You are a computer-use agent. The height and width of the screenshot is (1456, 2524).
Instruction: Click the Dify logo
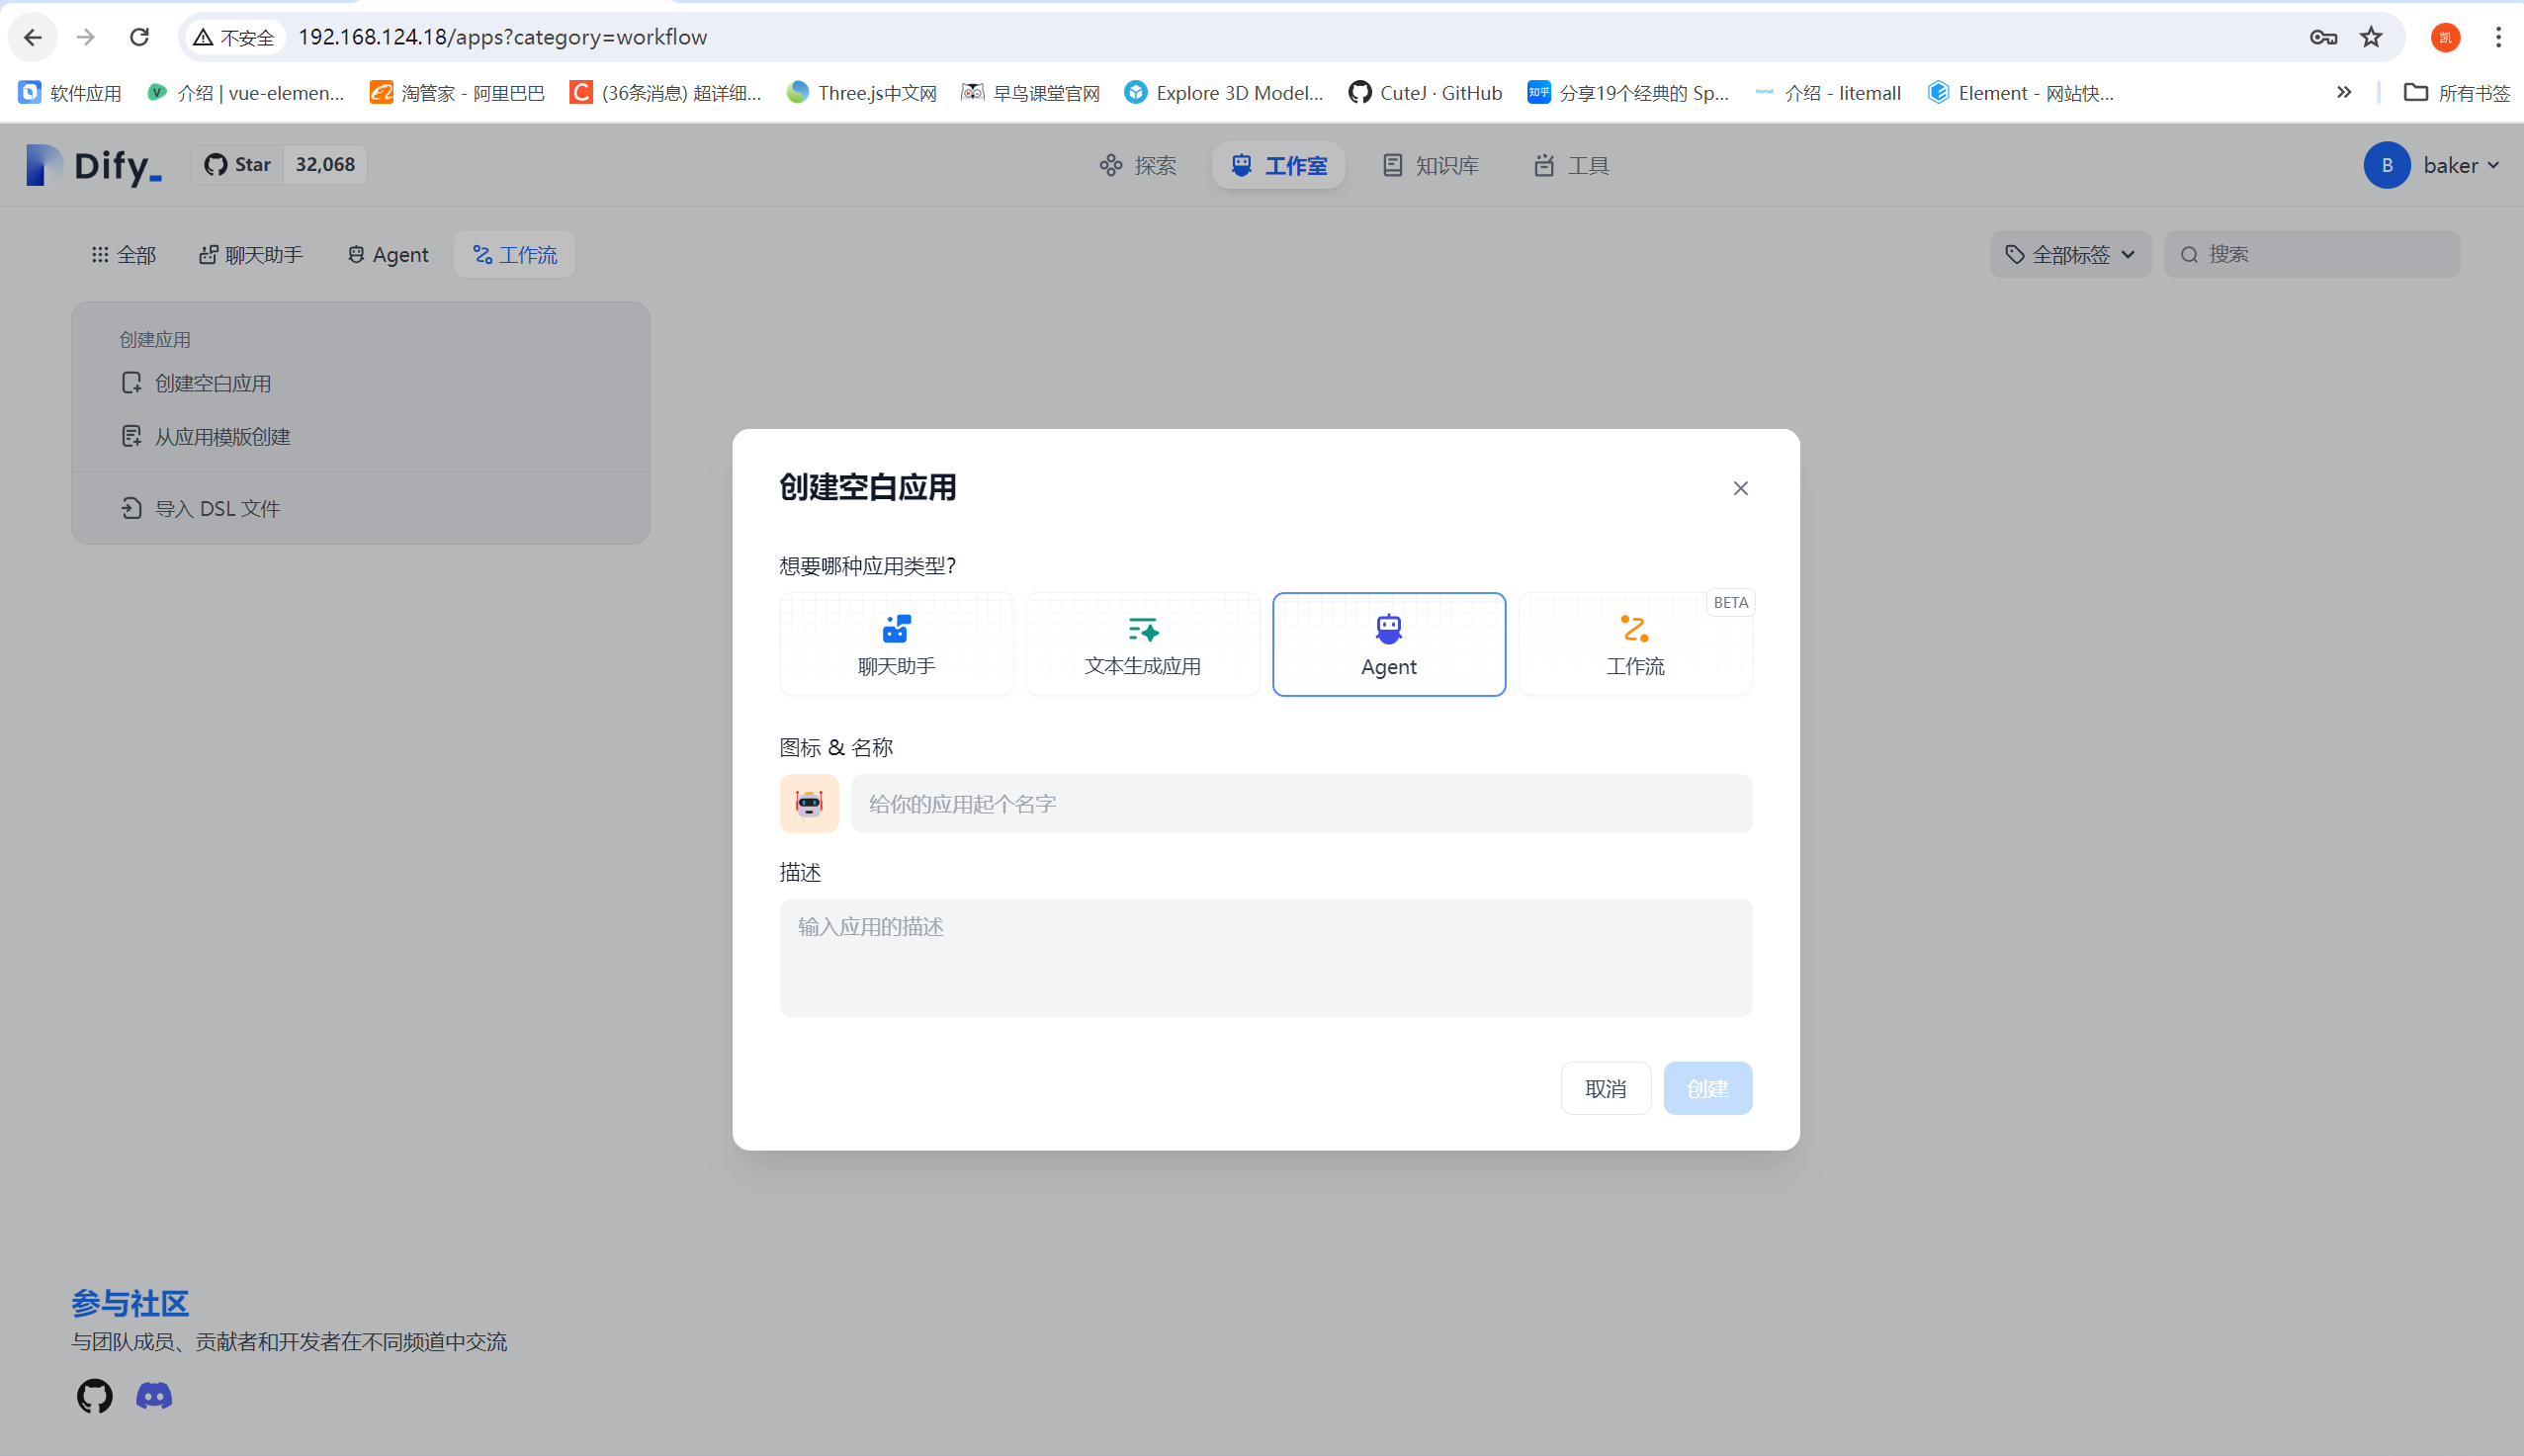point(94,165)
